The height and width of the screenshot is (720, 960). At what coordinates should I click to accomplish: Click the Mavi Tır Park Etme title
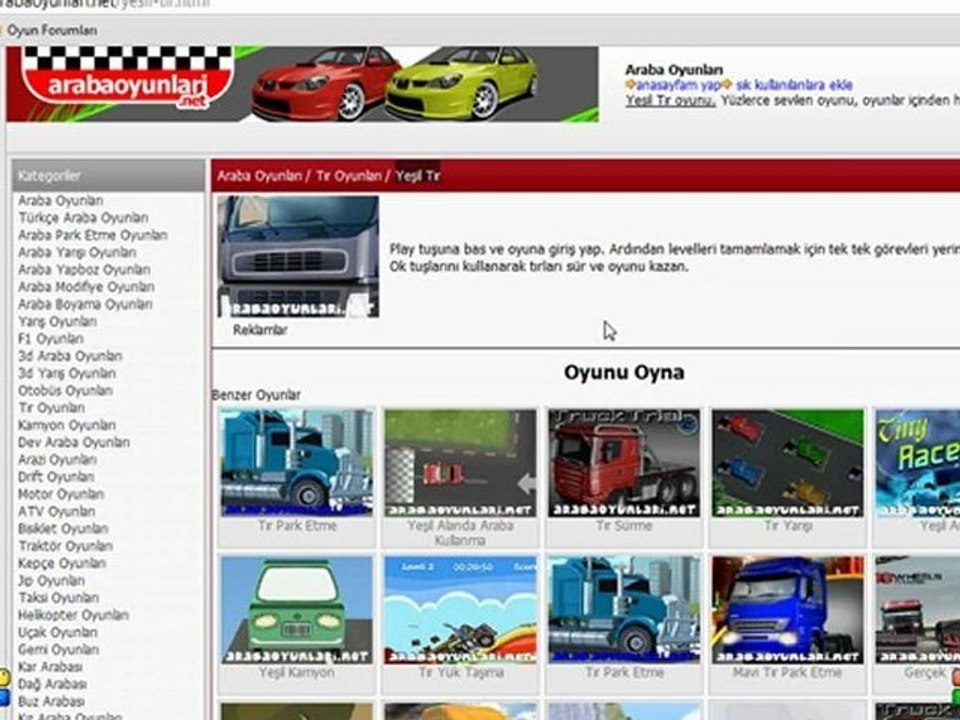(788, 673)
